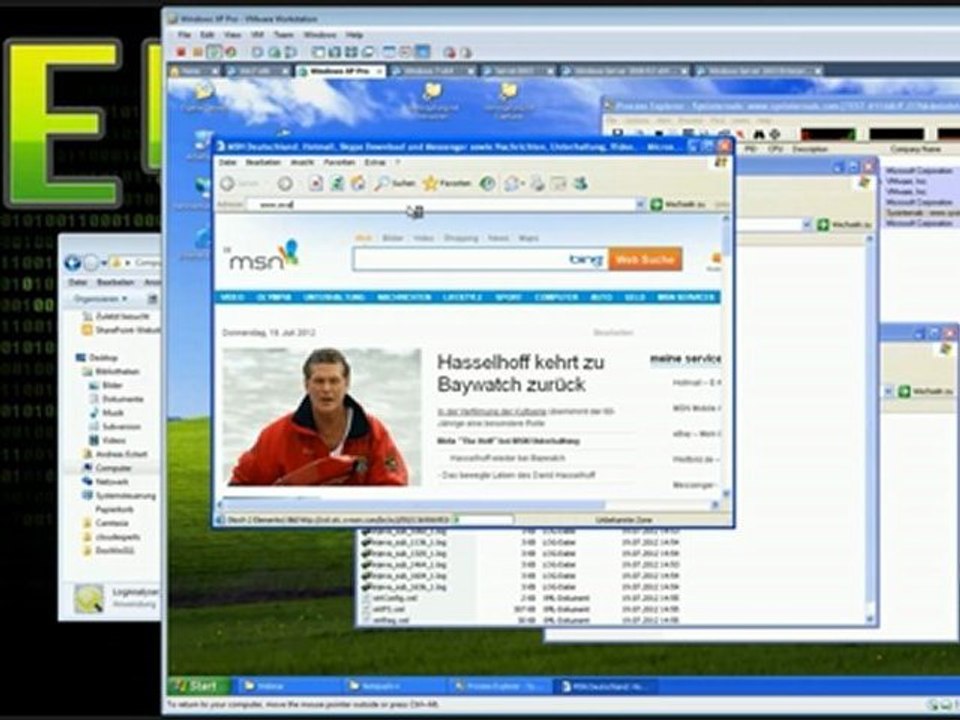
Task: Open the IE Extras menu
Action: coord(375,162)
